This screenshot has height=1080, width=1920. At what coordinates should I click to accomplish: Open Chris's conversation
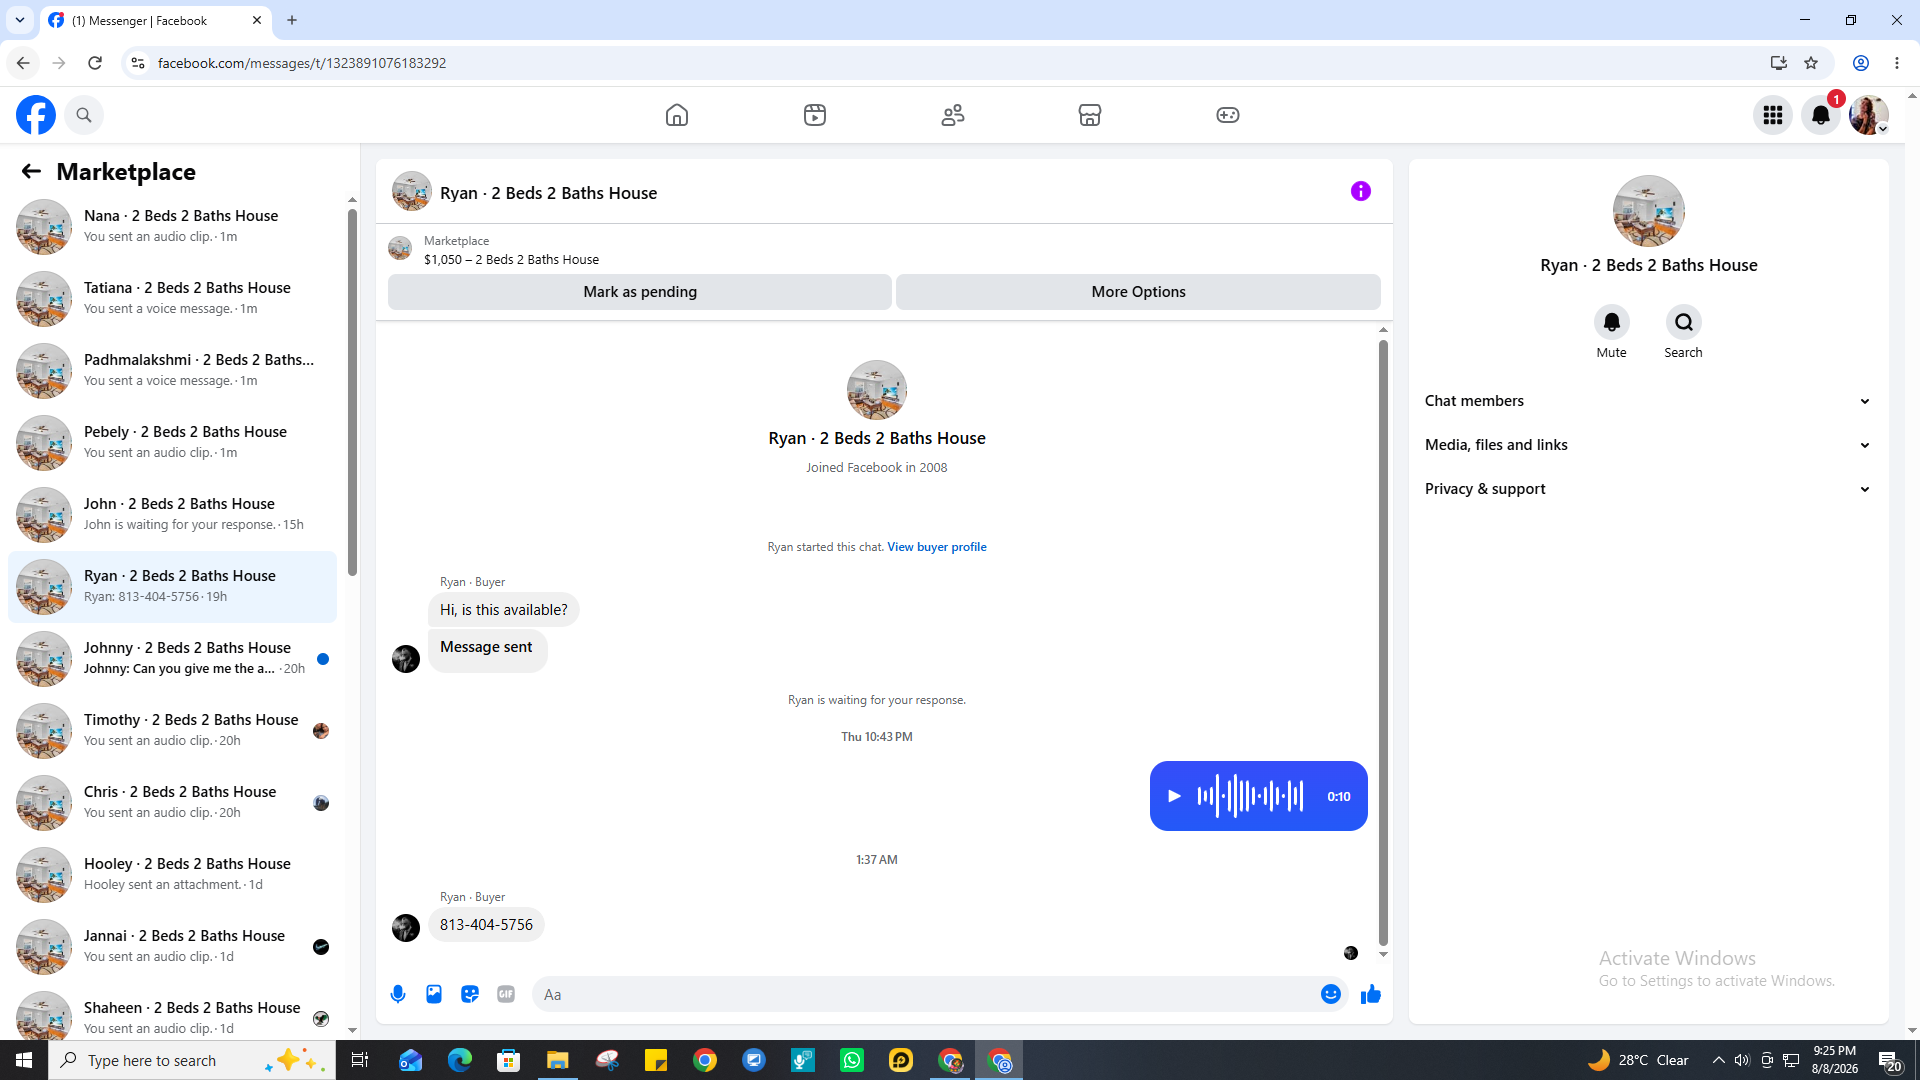click(172, 802)
